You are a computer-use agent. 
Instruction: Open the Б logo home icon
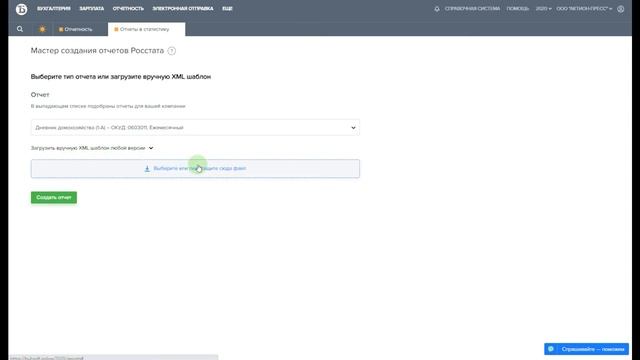22,9
